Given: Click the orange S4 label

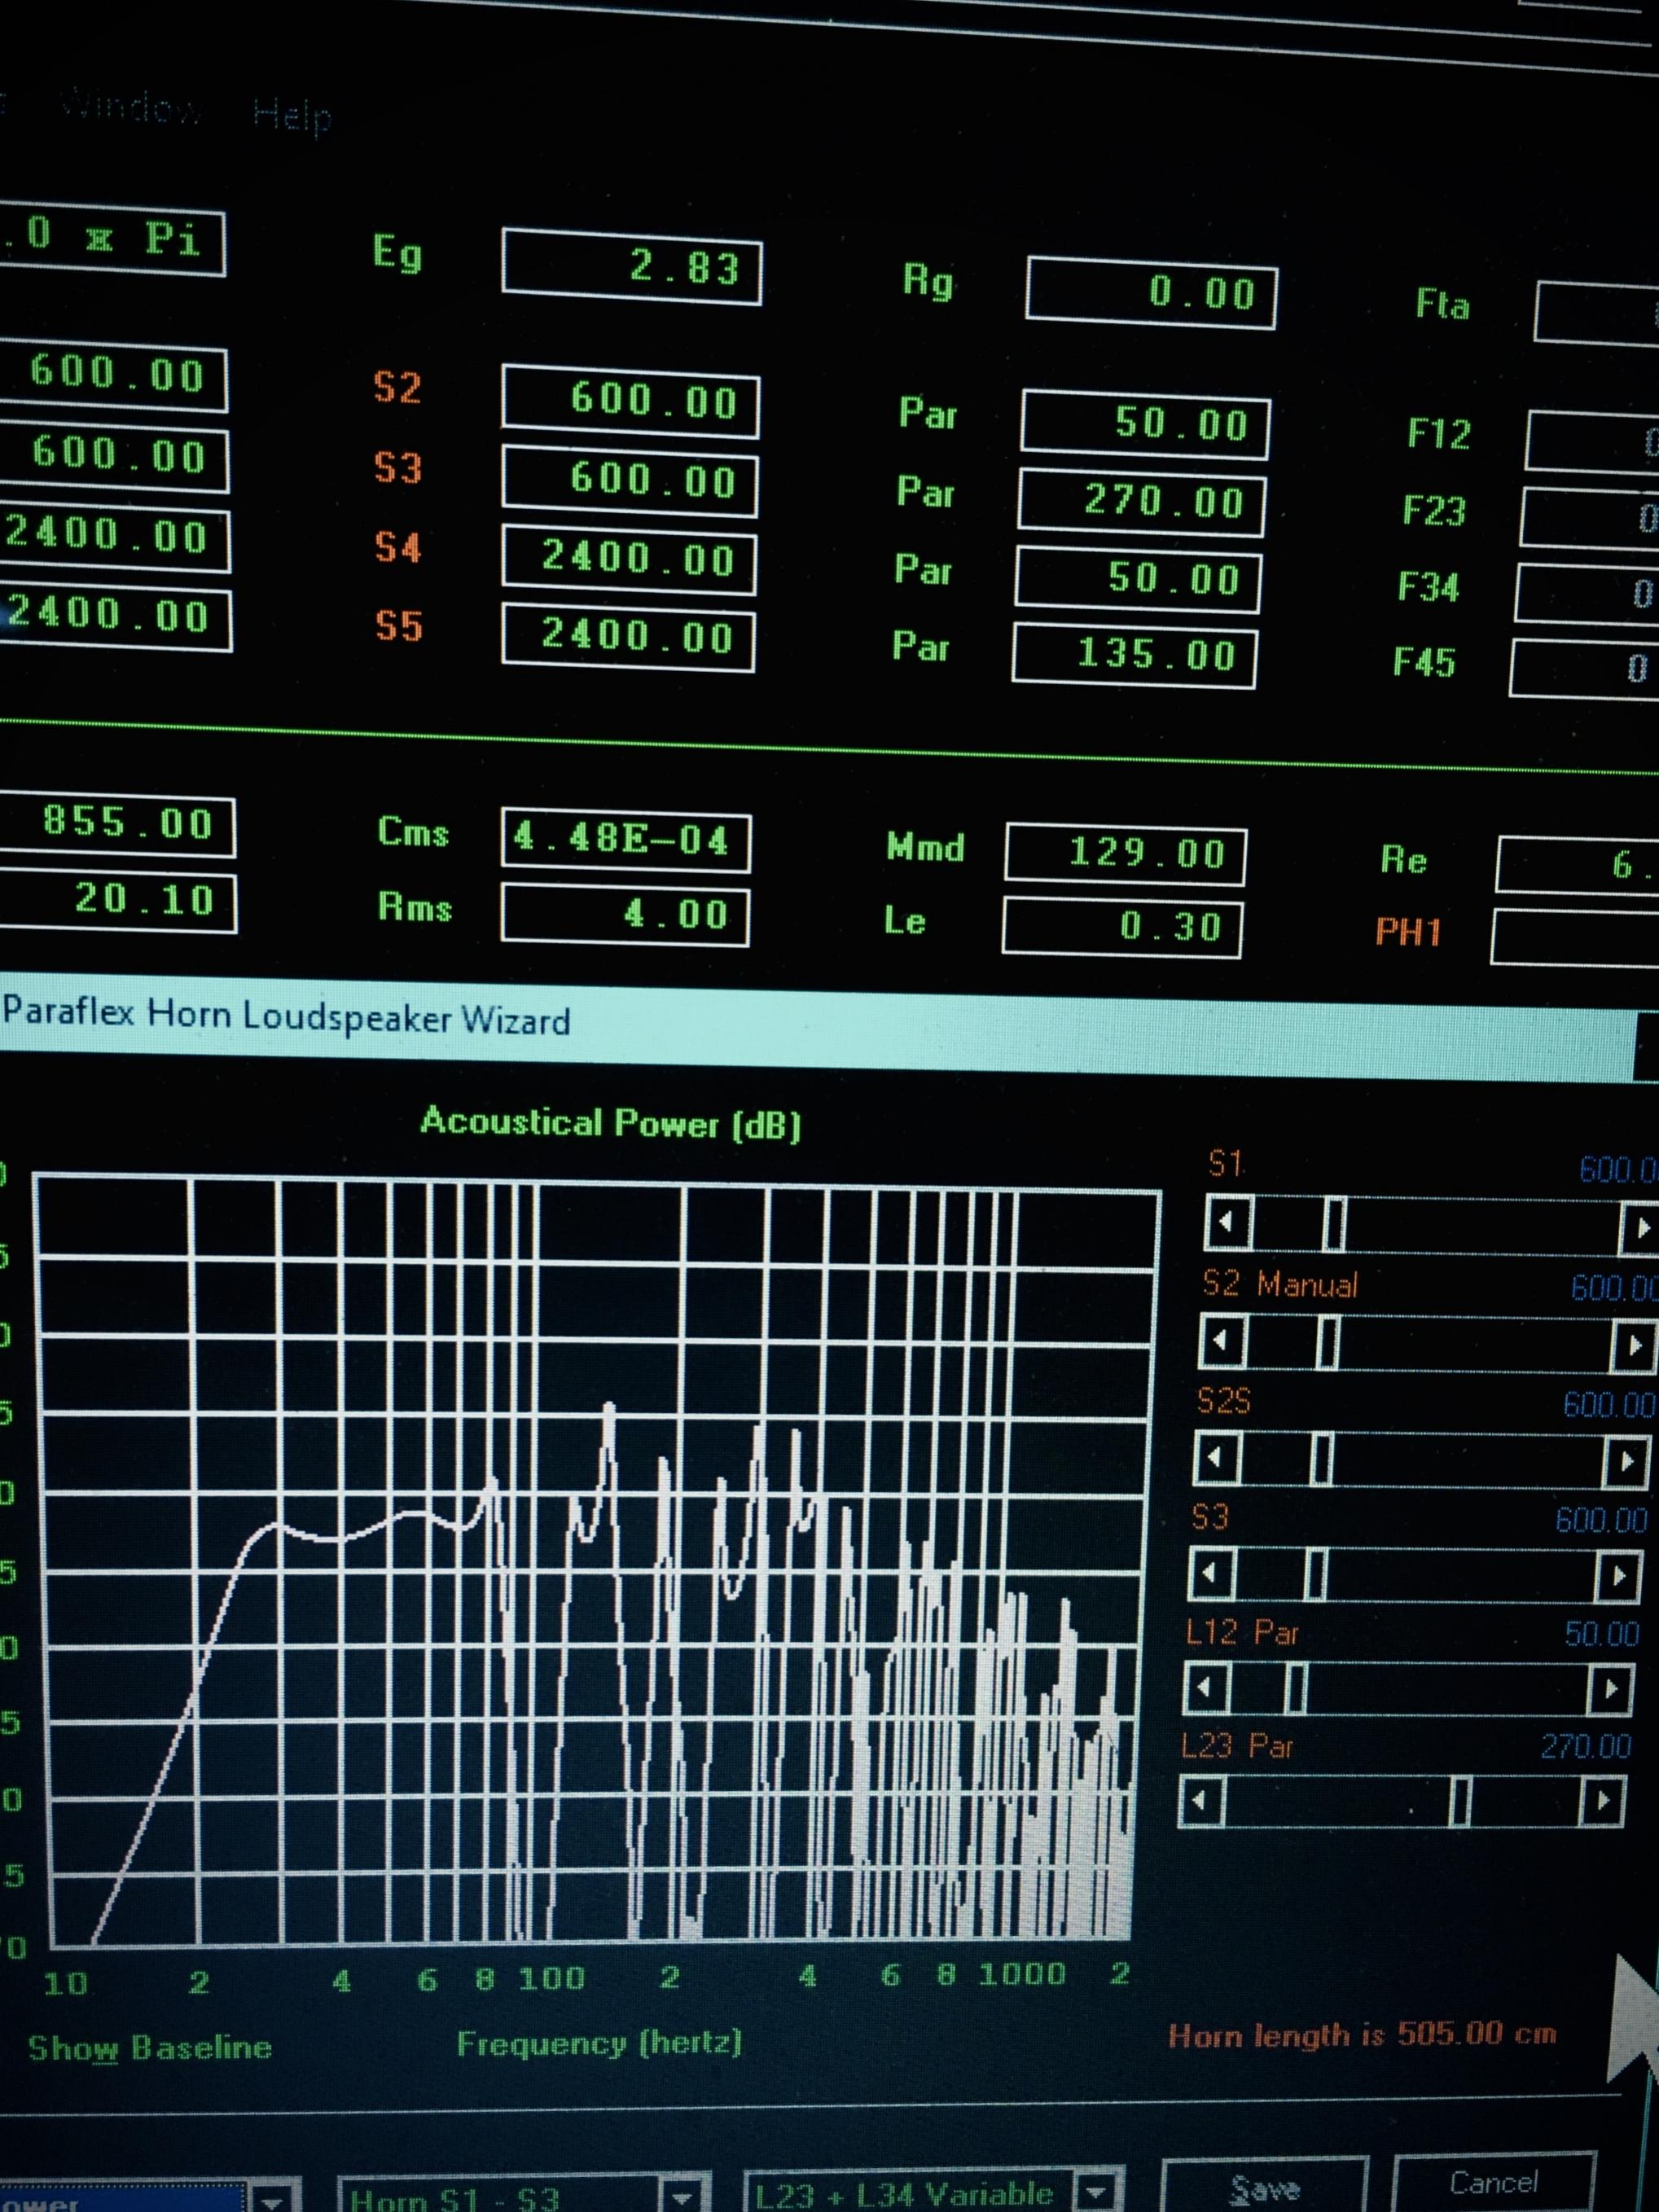Looking at the screenshot, I should (398, 547).
